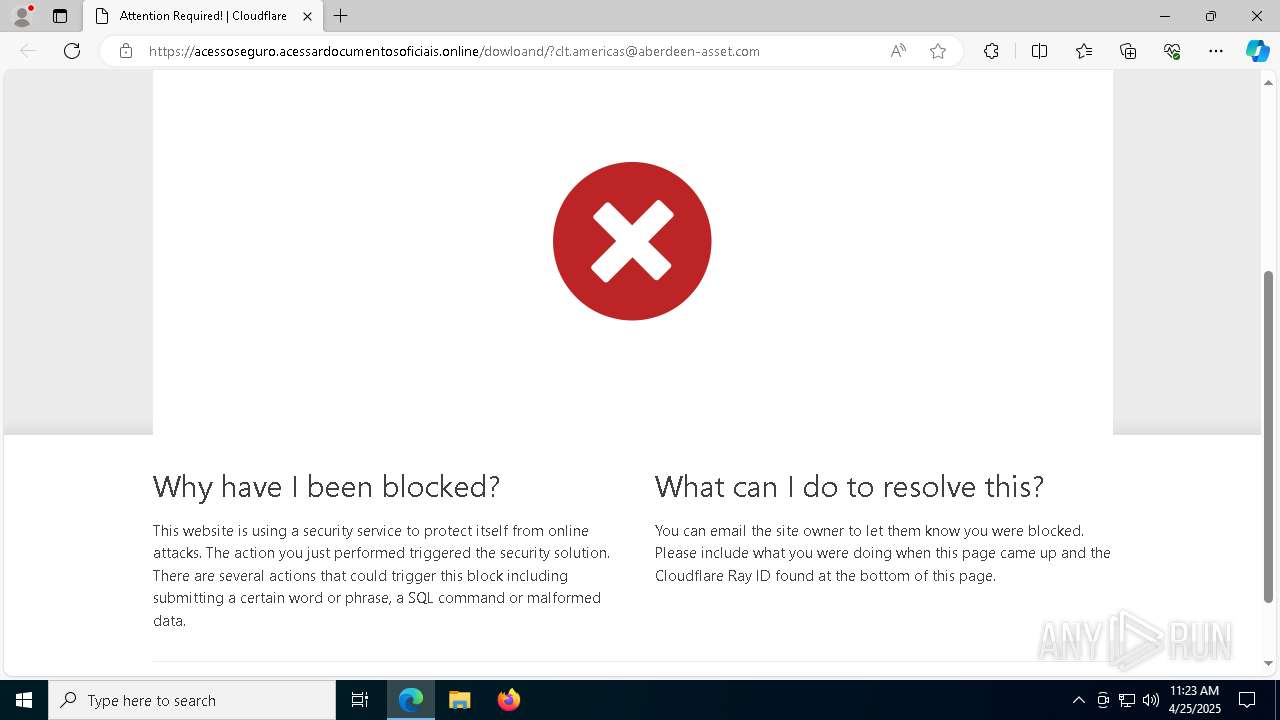Click the red blocked X image
This screenshot has height=720, width=1280.
pos(632,241)
